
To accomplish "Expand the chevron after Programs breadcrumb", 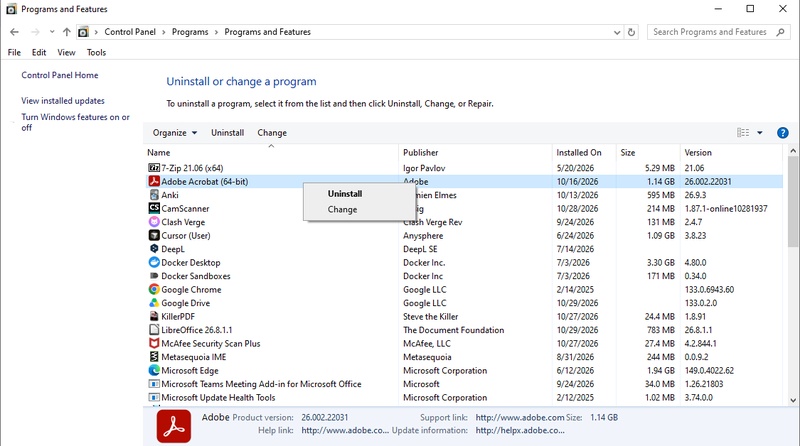I will [x=216, y=32].
